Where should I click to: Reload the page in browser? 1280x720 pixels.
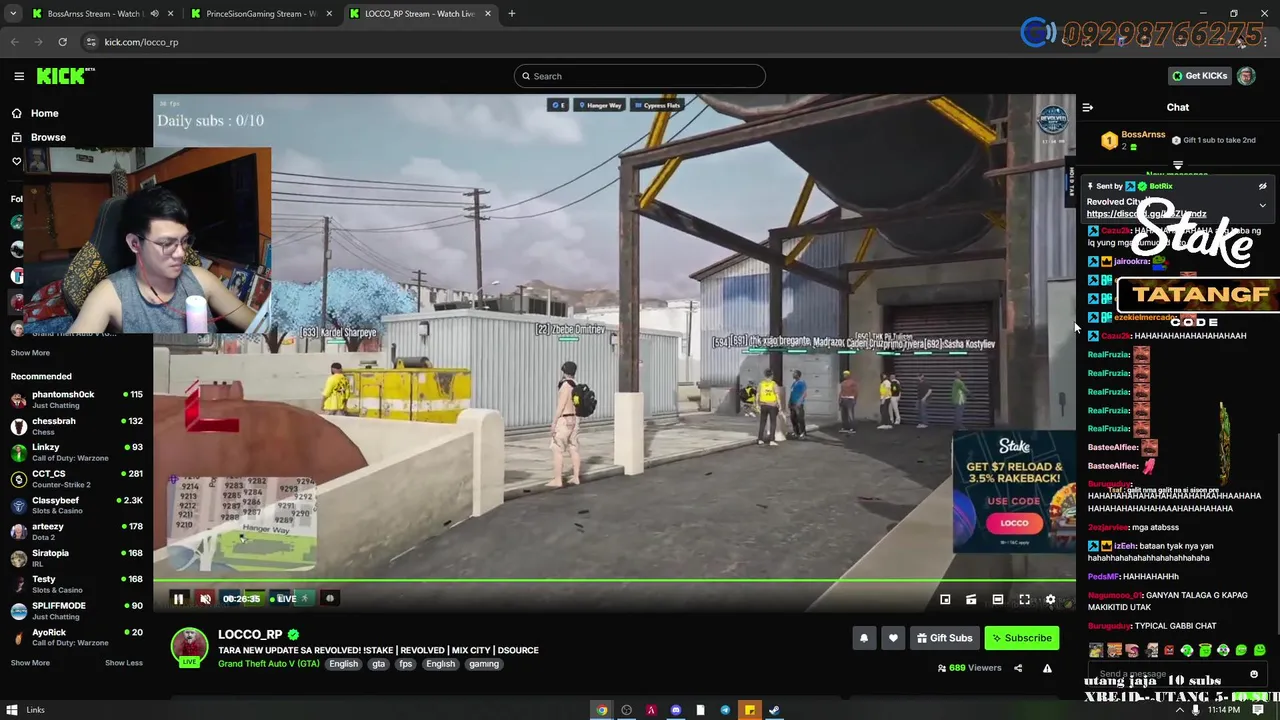[x=62, y=42]
